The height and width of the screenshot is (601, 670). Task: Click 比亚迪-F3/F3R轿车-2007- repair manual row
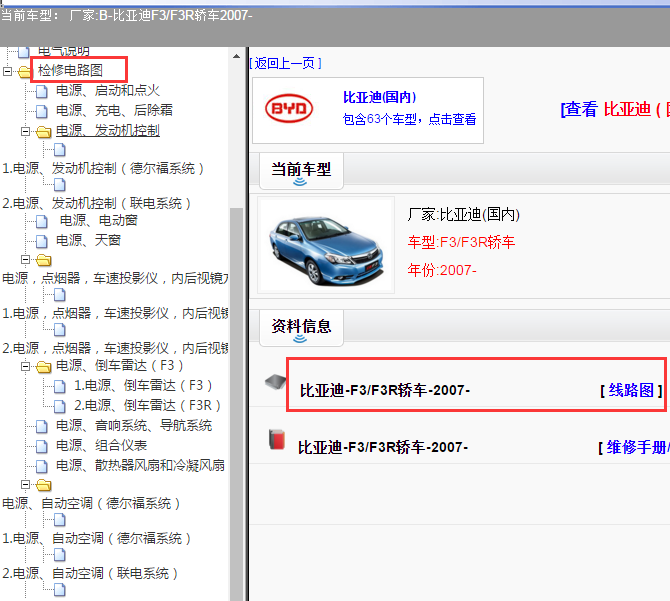(383, 448)
